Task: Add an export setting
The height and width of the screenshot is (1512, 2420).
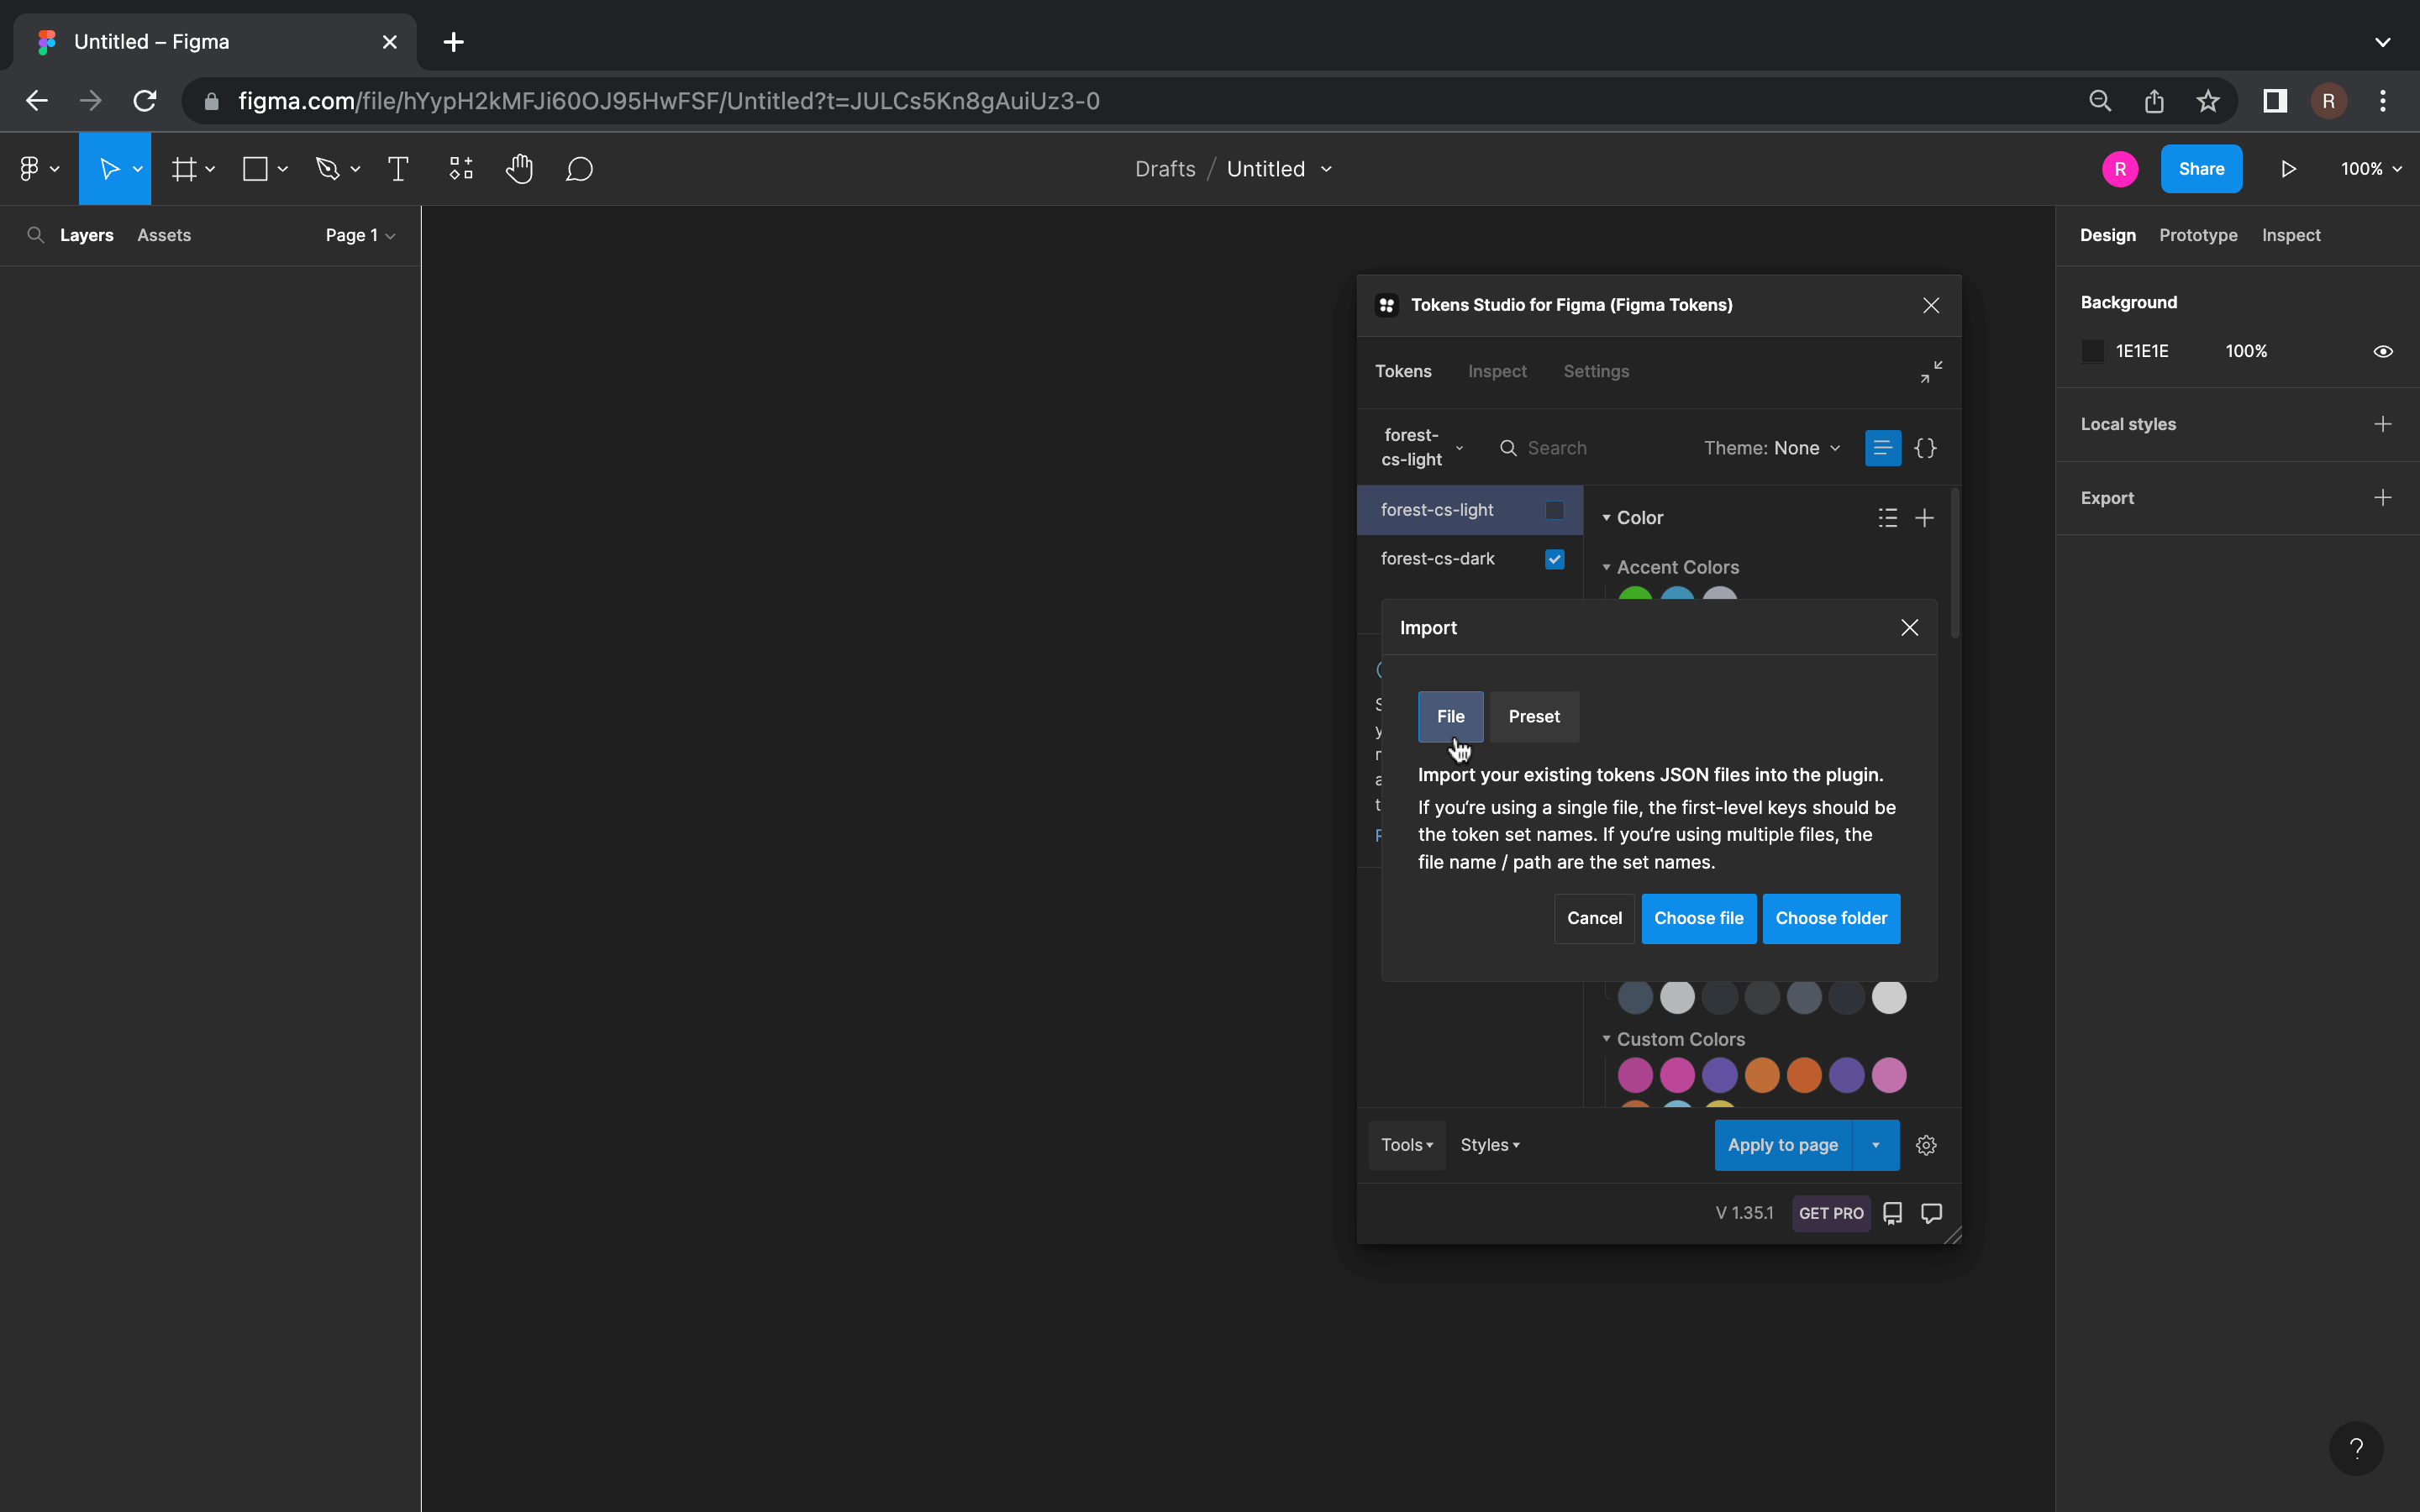Action: (x=2383, y=498)
